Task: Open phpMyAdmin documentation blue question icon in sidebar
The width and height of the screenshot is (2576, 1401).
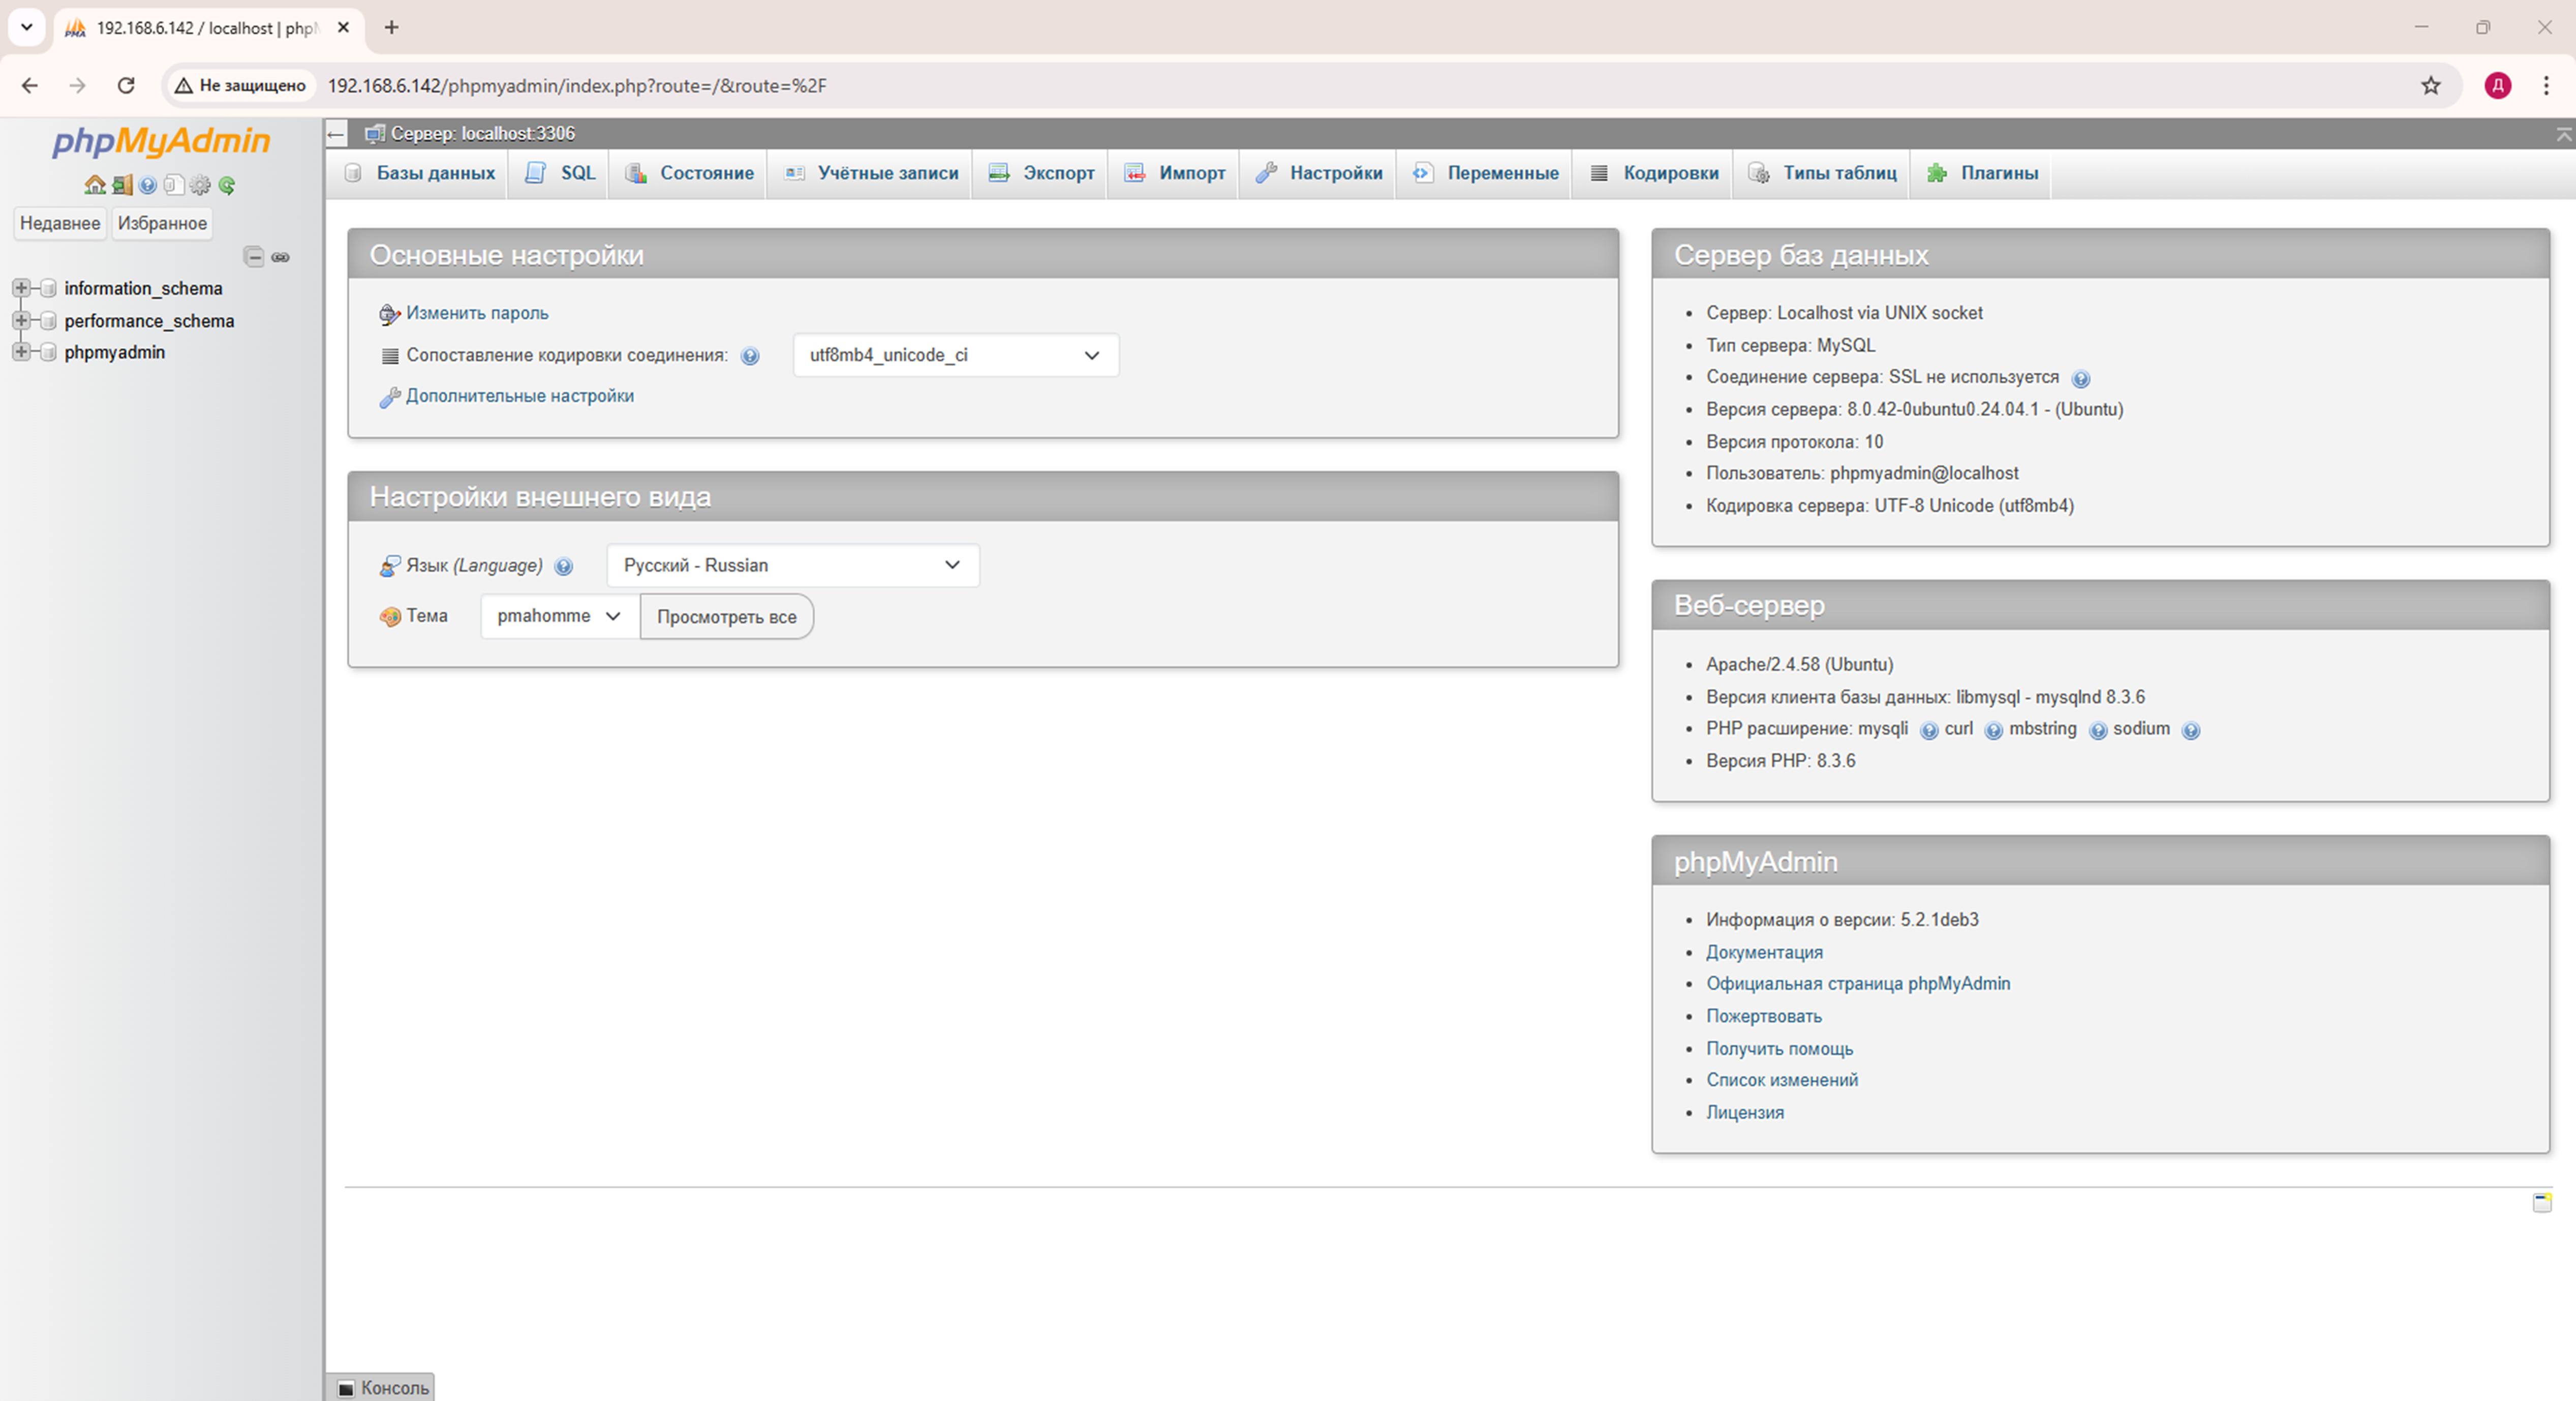Action: tap(148, 185)
